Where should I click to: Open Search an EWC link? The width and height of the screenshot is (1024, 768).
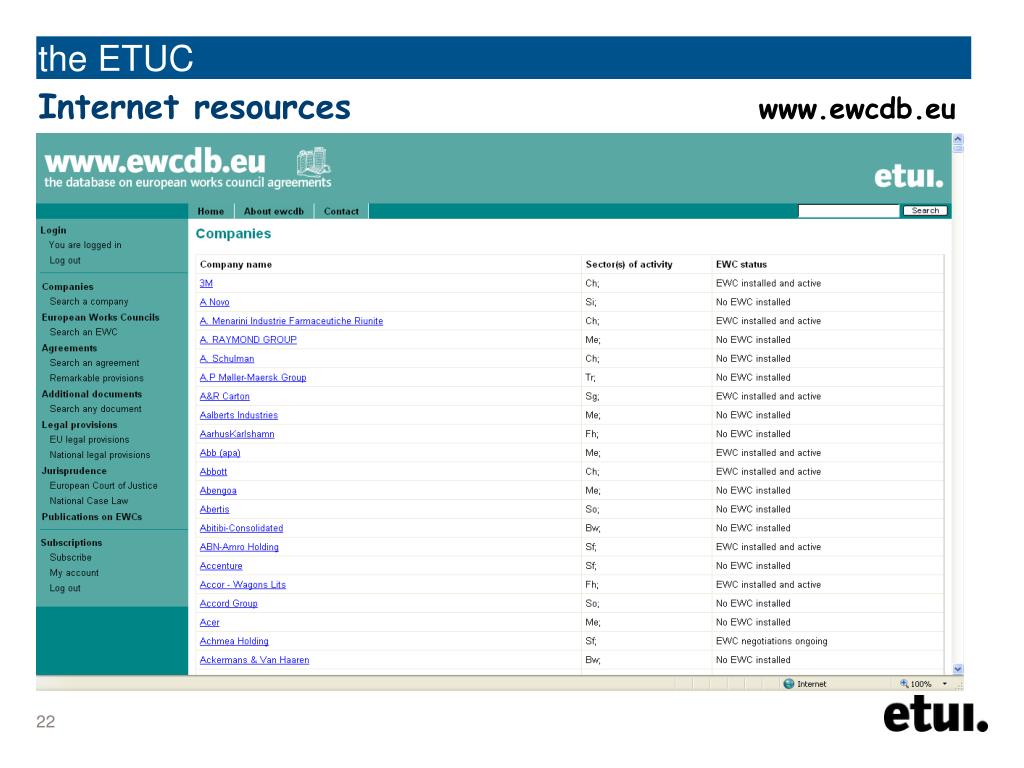84,332
